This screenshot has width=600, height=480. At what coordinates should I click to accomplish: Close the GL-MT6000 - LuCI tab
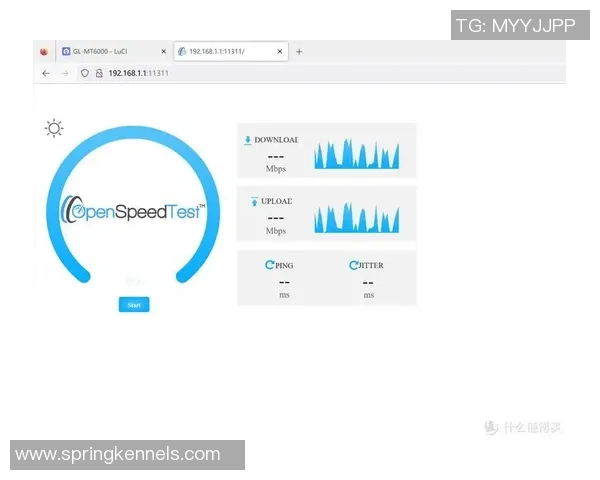coord(162,51)
